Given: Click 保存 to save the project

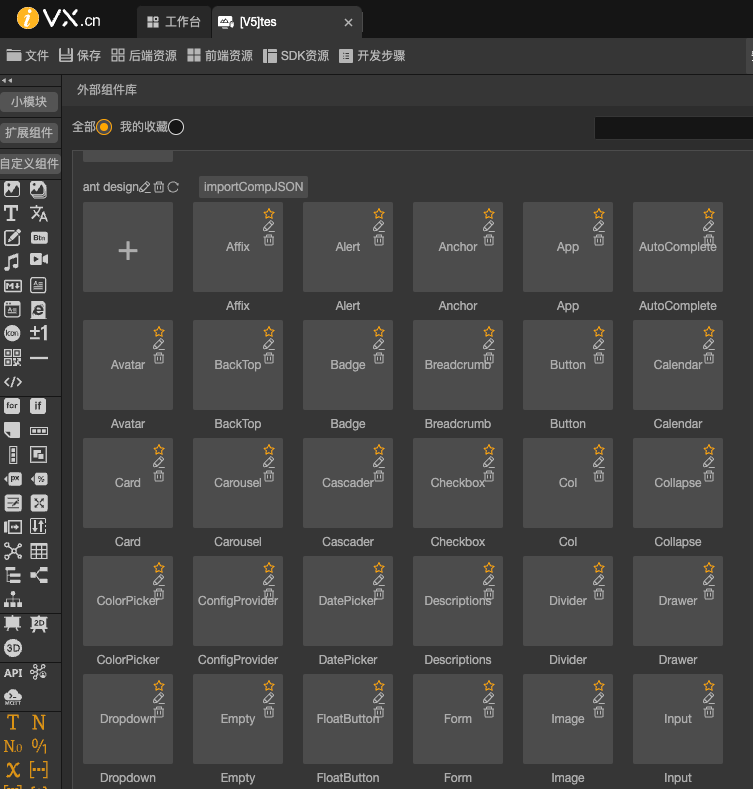Looking at the screenshot, I should (80, 55).
